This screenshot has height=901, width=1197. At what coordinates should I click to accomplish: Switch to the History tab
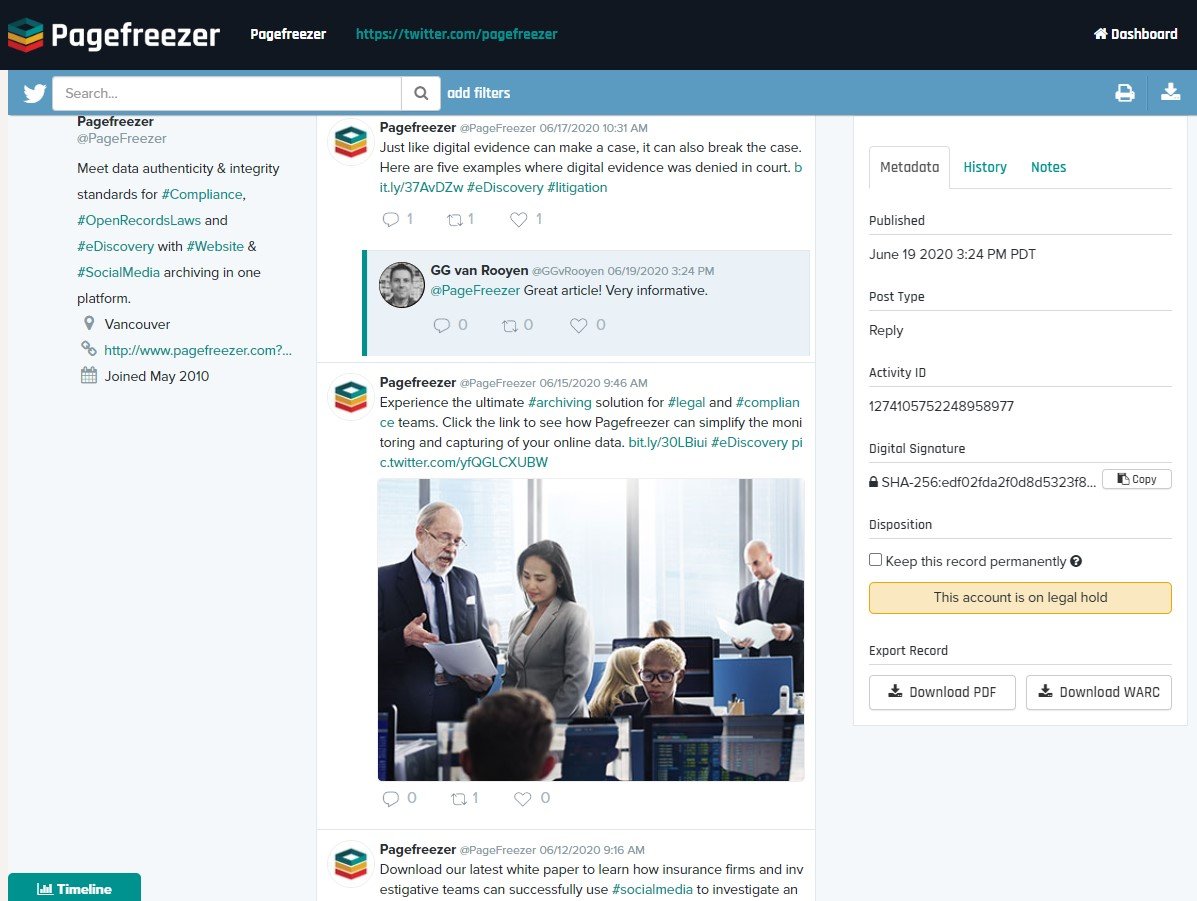click(x=985, y=167)
